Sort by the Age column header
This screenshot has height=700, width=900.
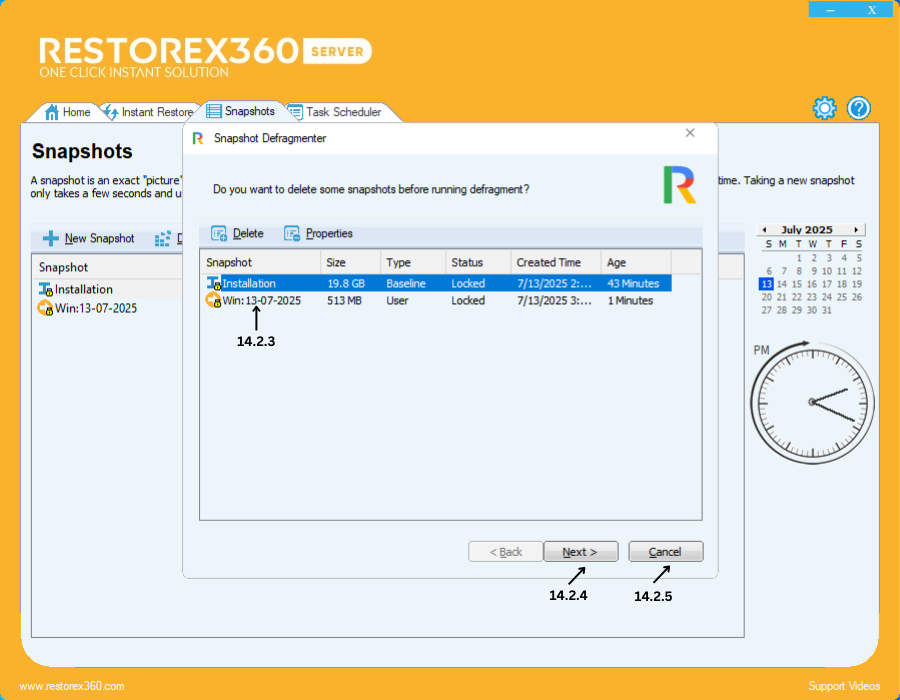tap(636, 262)
